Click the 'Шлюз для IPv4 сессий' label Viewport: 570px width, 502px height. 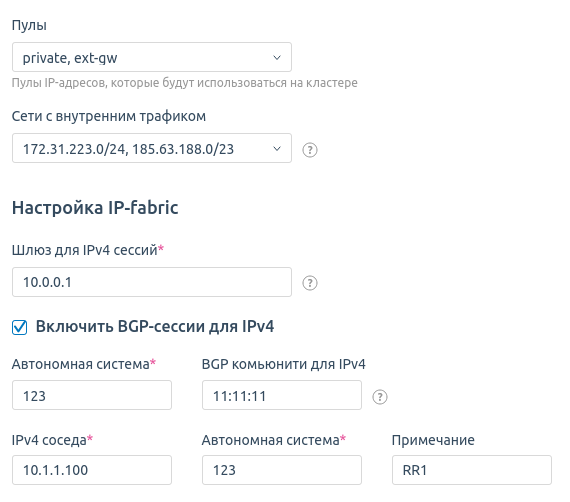click(x=88, y=250)
